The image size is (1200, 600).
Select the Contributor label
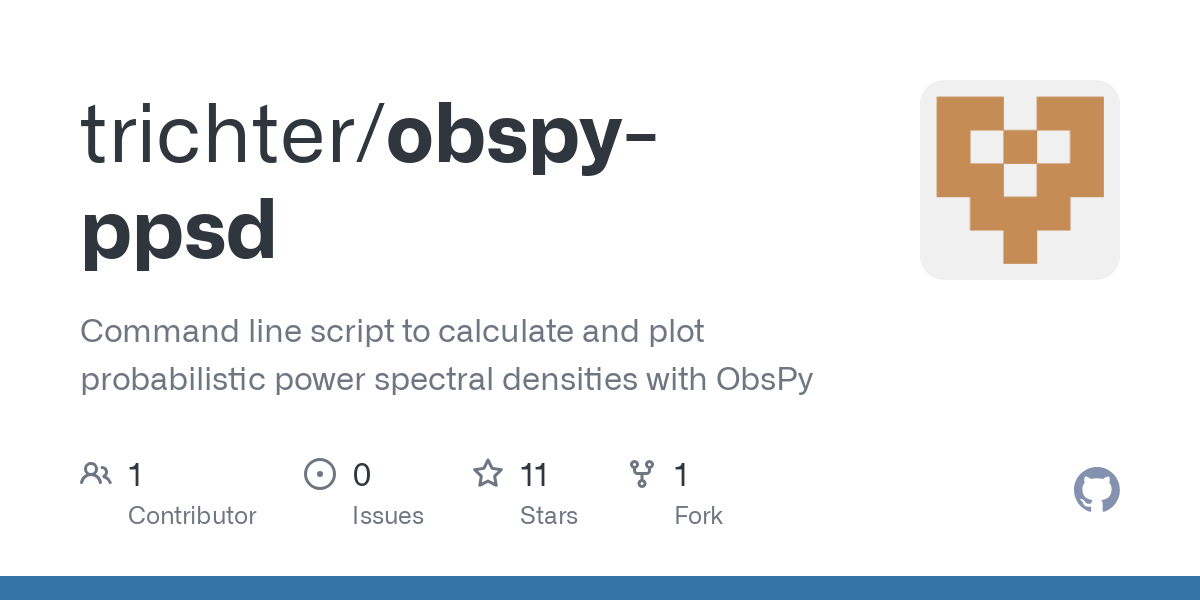tap(192, 516)
